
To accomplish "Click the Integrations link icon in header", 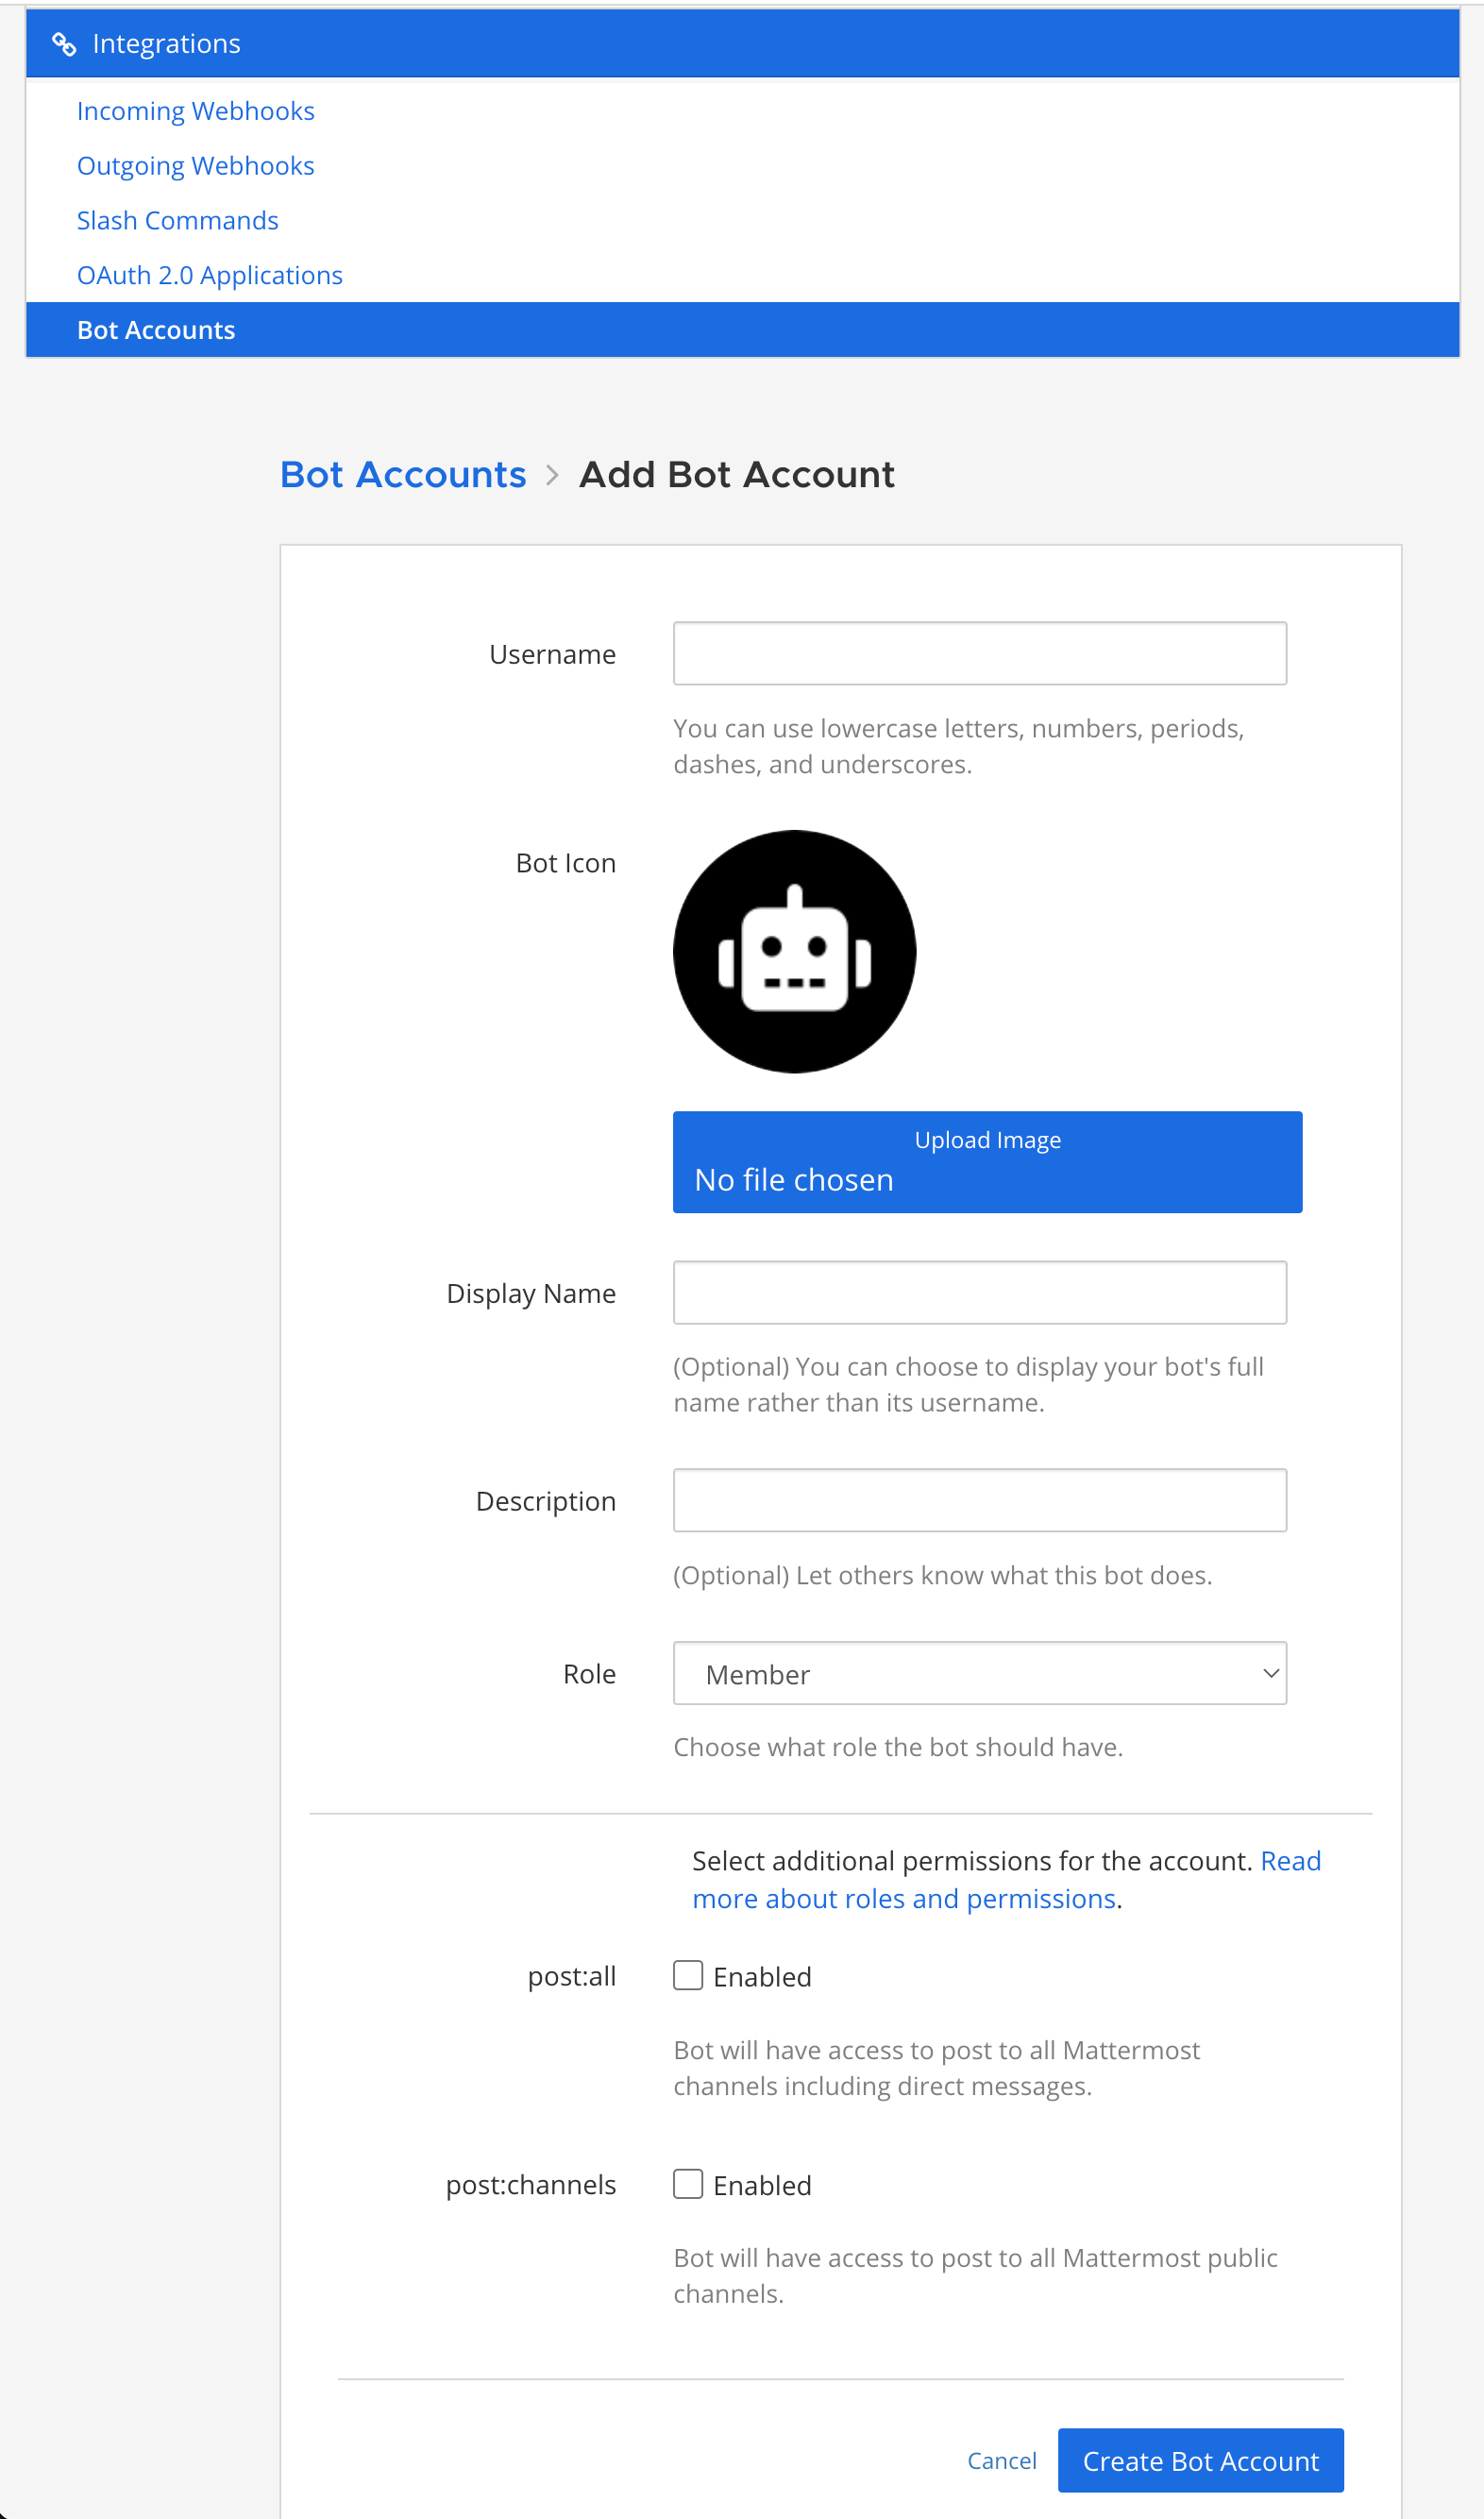I will (x=64, y=44).
